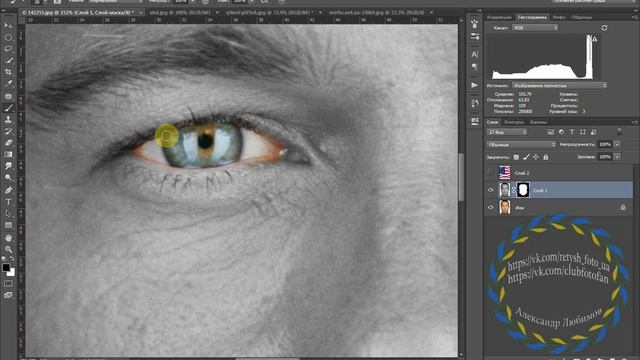
Task: Click the histogram cached data warning triangle
Action: (x=595, y=39)
